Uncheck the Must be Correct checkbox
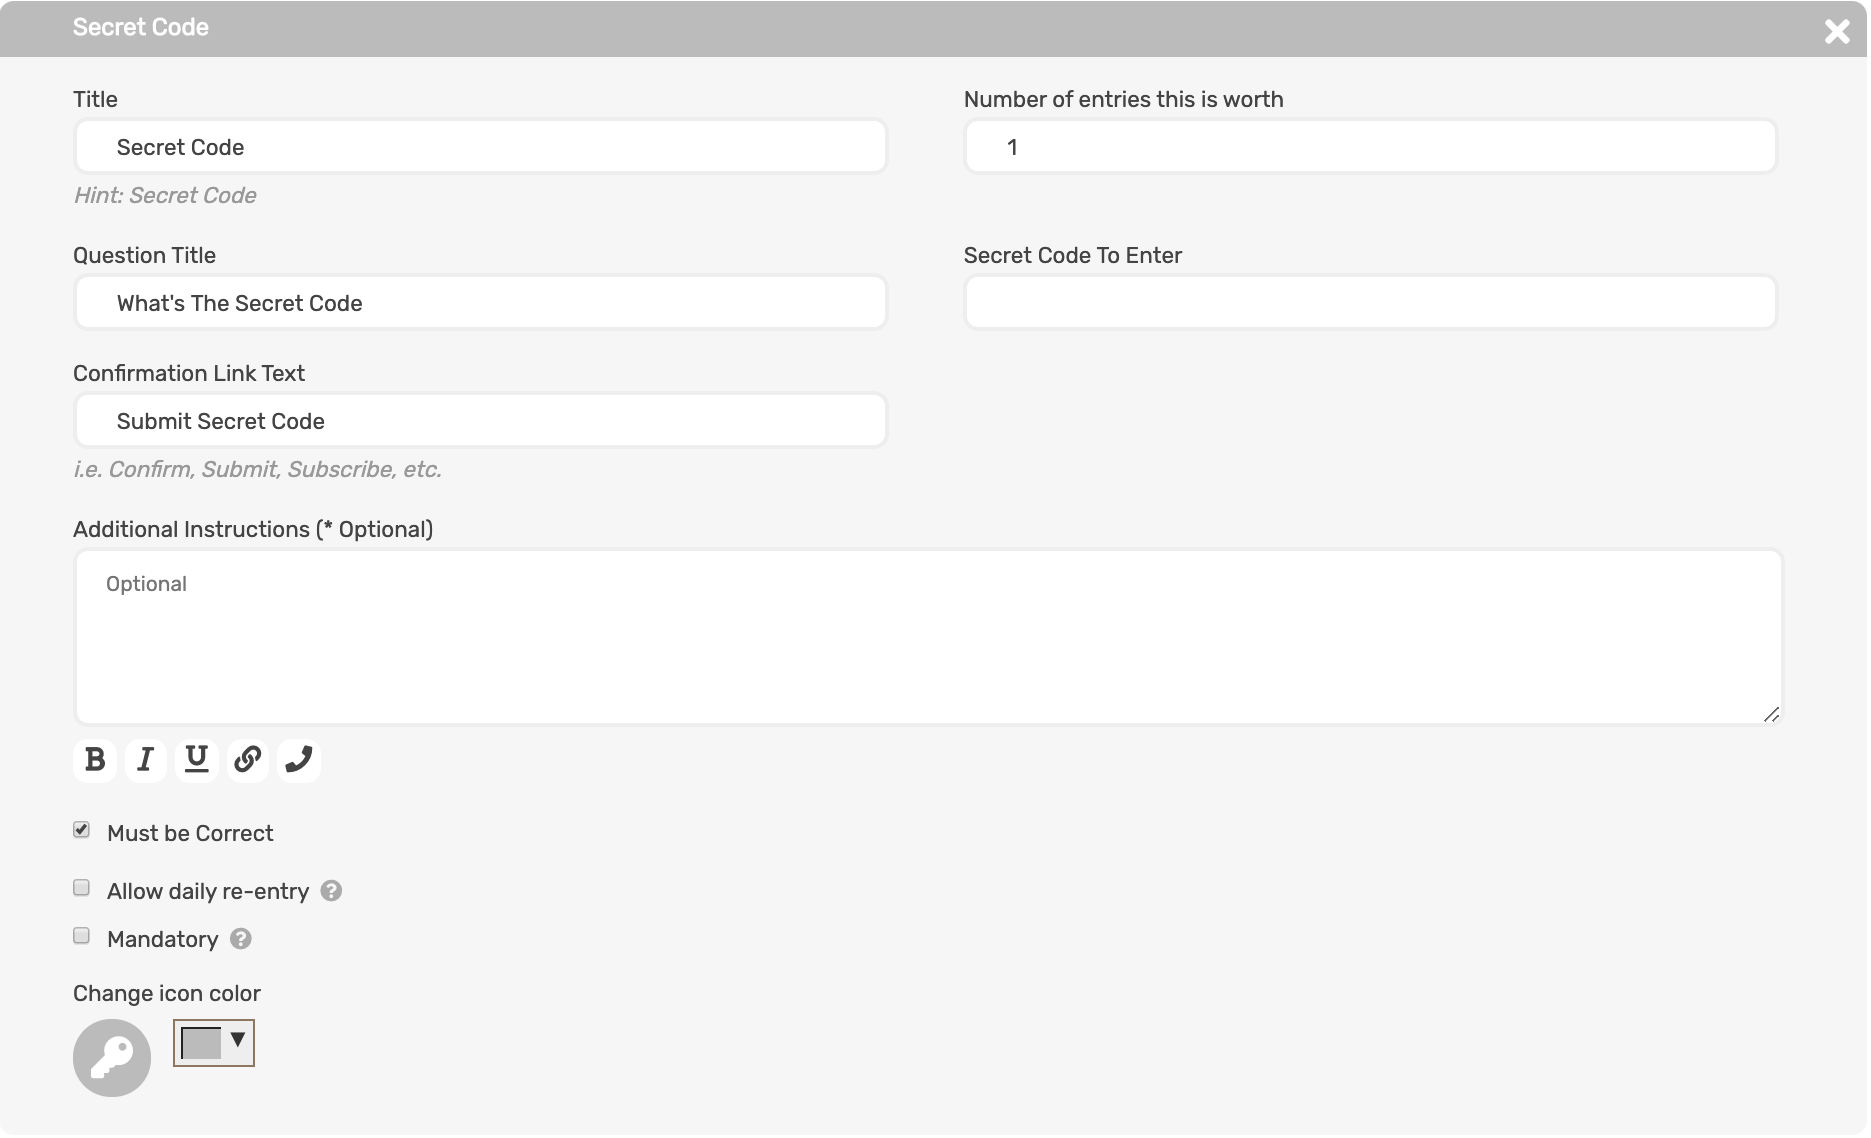 click(x=81, y=829)
